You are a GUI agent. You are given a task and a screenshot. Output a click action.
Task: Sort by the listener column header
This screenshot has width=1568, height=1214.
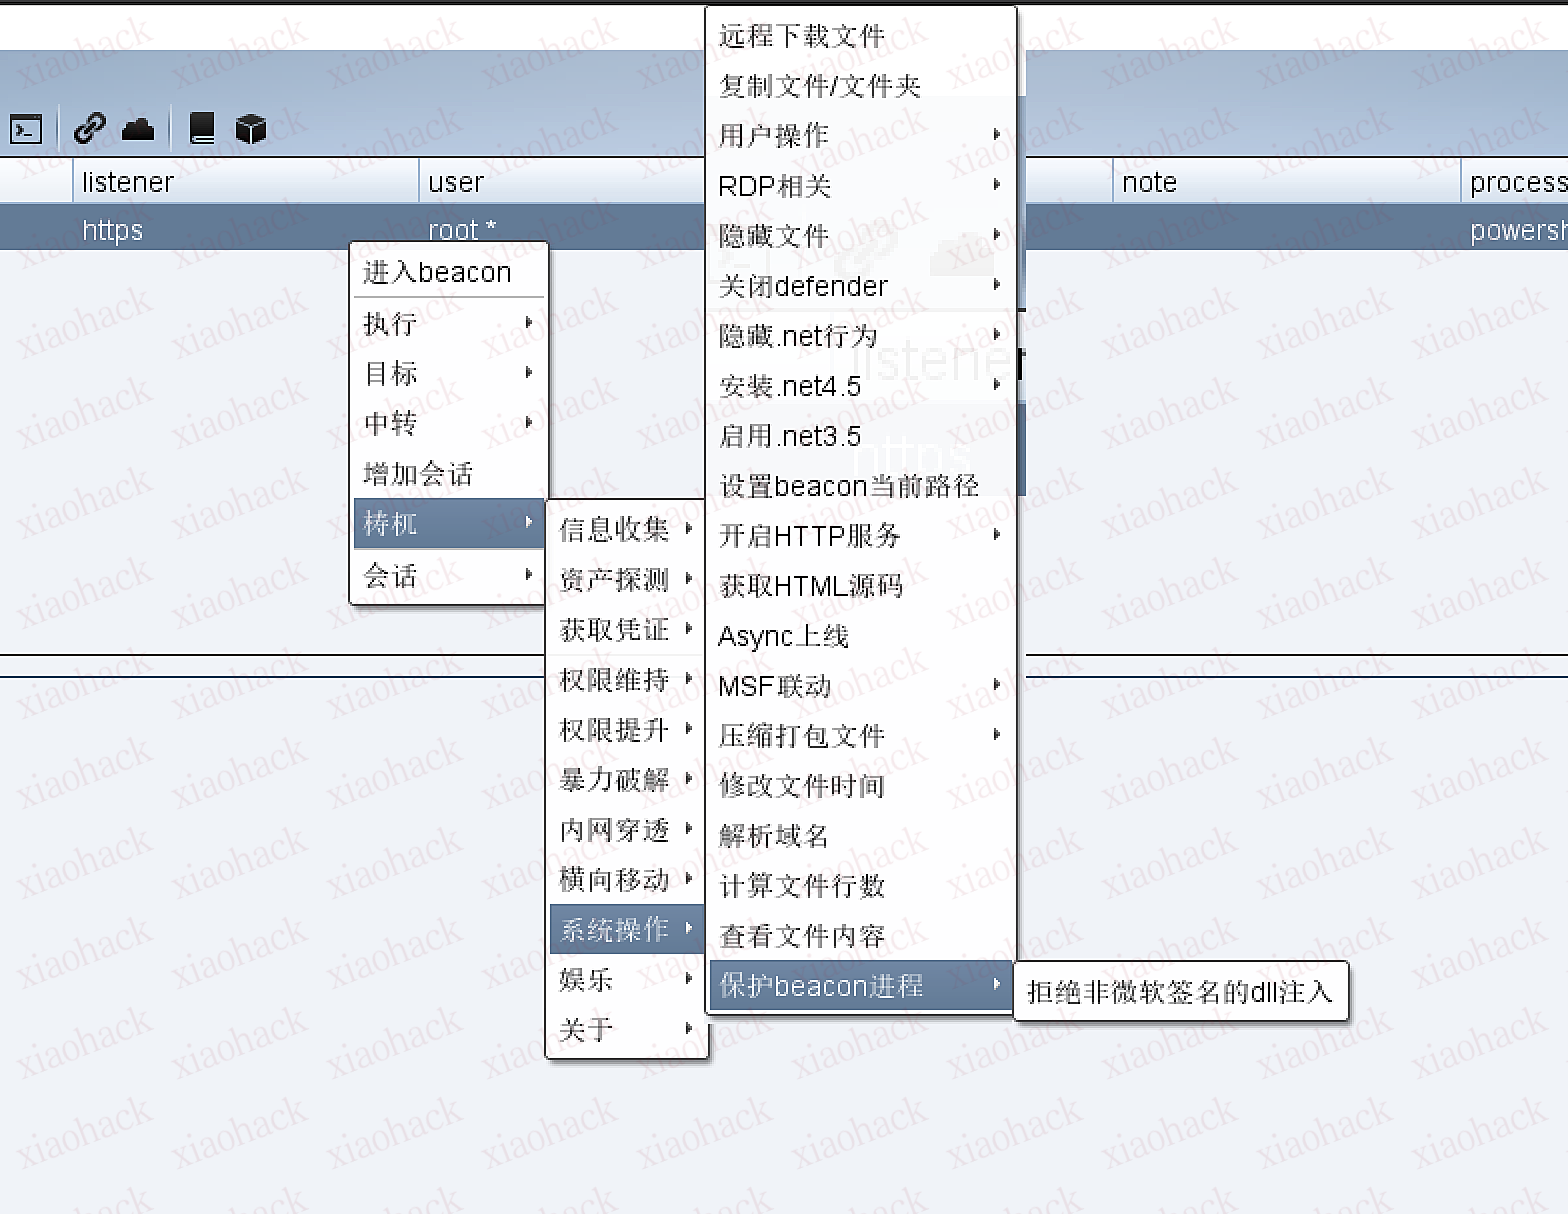pyautogui.click(x=128, y=182)
